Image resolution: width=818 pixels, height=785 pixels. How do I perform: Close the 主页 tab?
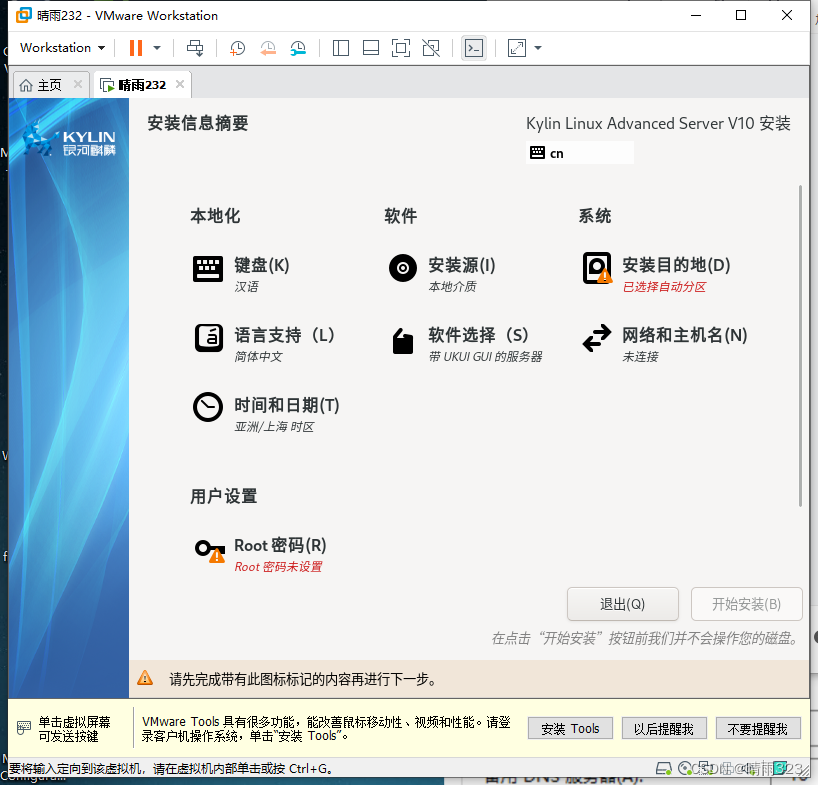click(78, 84)
